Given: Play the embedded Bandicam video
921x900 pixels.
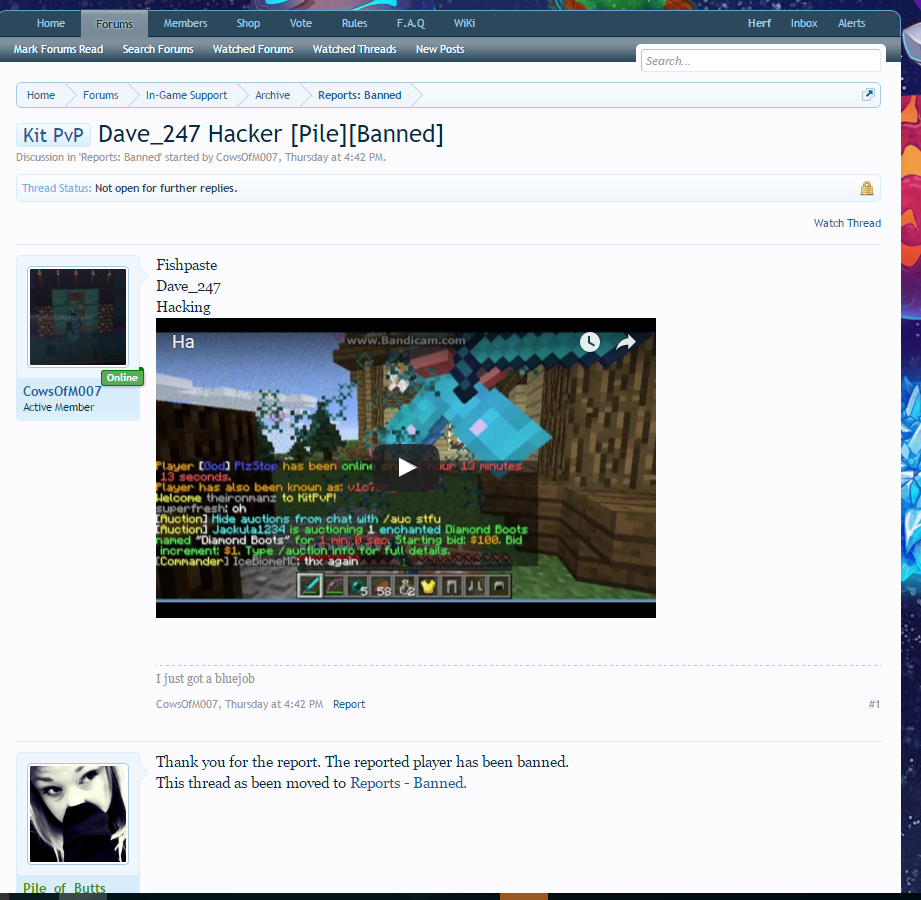Looking at the screenshot, I should [406, 468].
